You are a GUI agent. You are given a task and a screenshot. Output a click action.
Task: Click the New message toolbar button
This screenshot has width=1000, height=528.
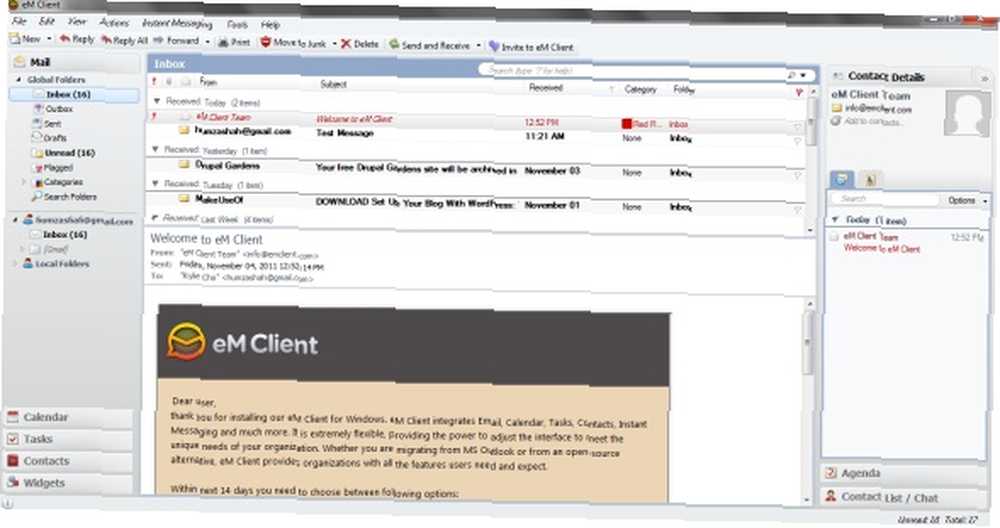pos(25,39)
